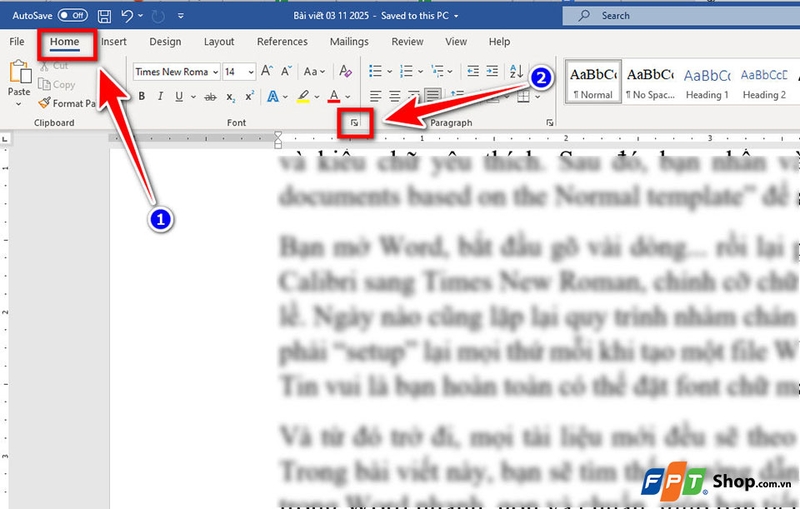Increase paragraph indent
800x509 pixels.
coord(492,71)
